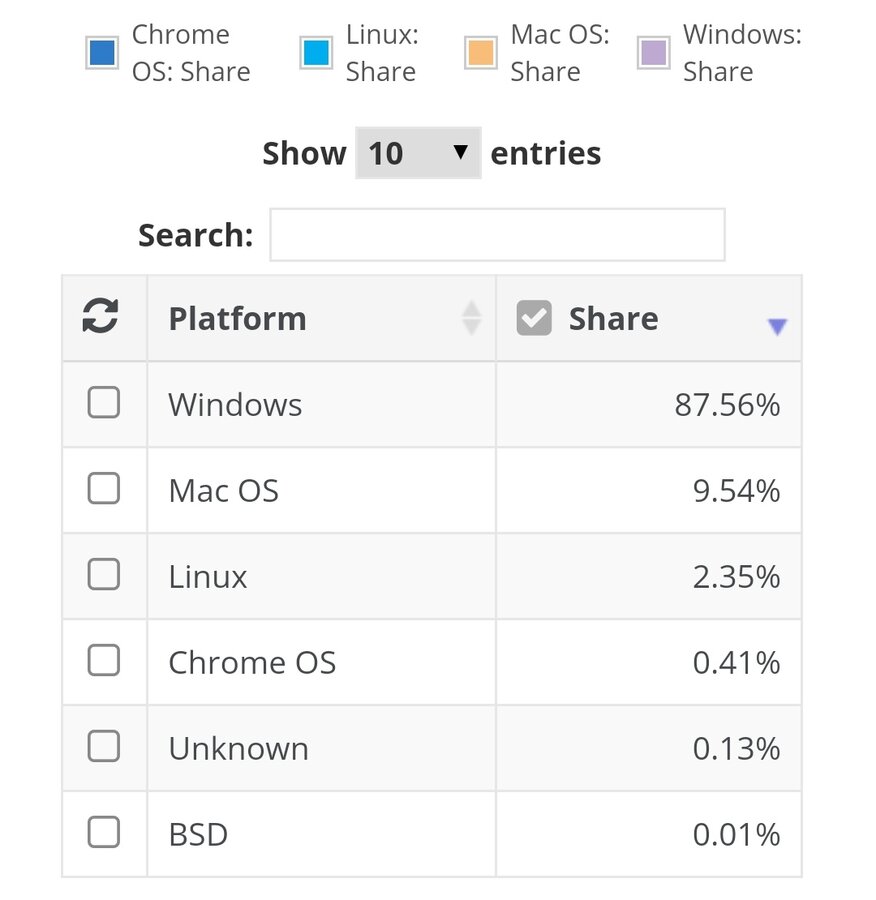Click the purple descending sort arrow on Share
The height and width of the screenshot is (900, 876).
[x=777, y=326]
